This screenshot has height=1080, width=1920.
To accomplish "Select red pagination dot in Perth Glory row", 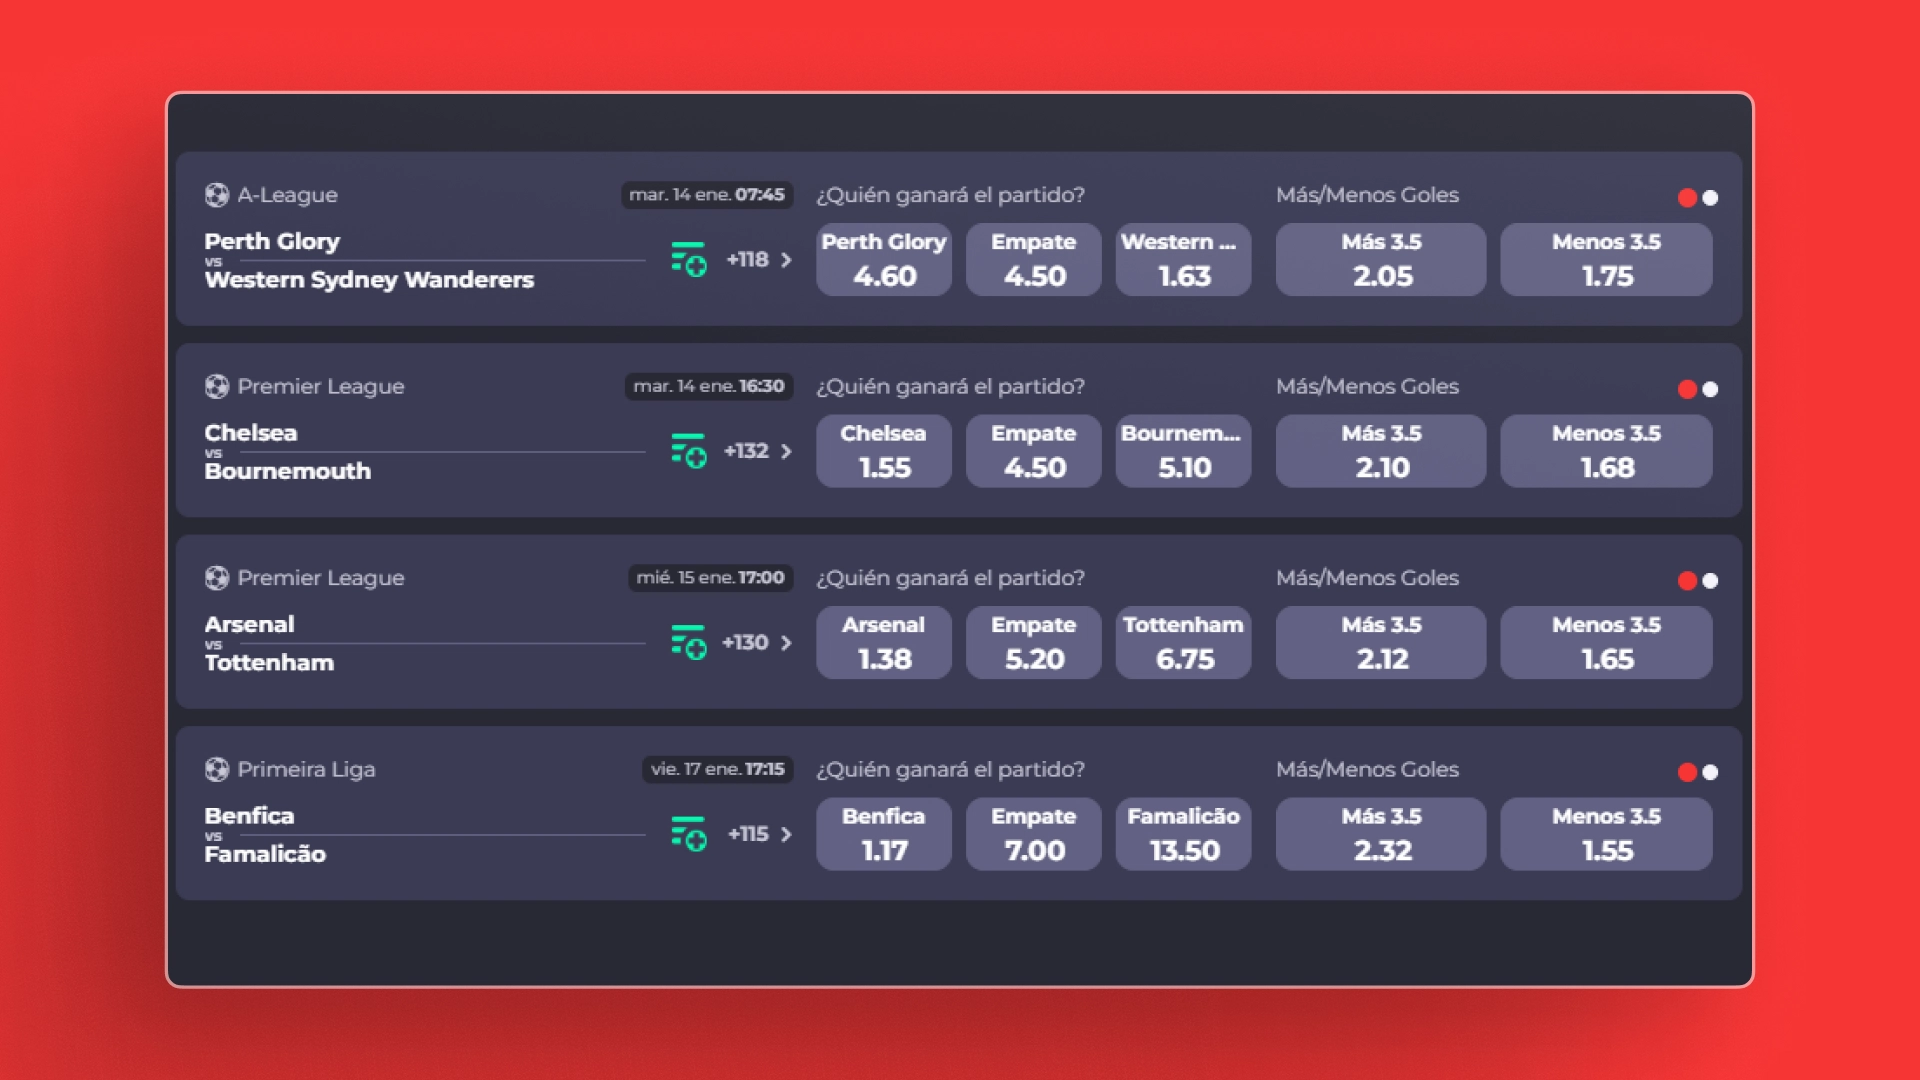I will pyautogui.click(x=1687, y=198).
